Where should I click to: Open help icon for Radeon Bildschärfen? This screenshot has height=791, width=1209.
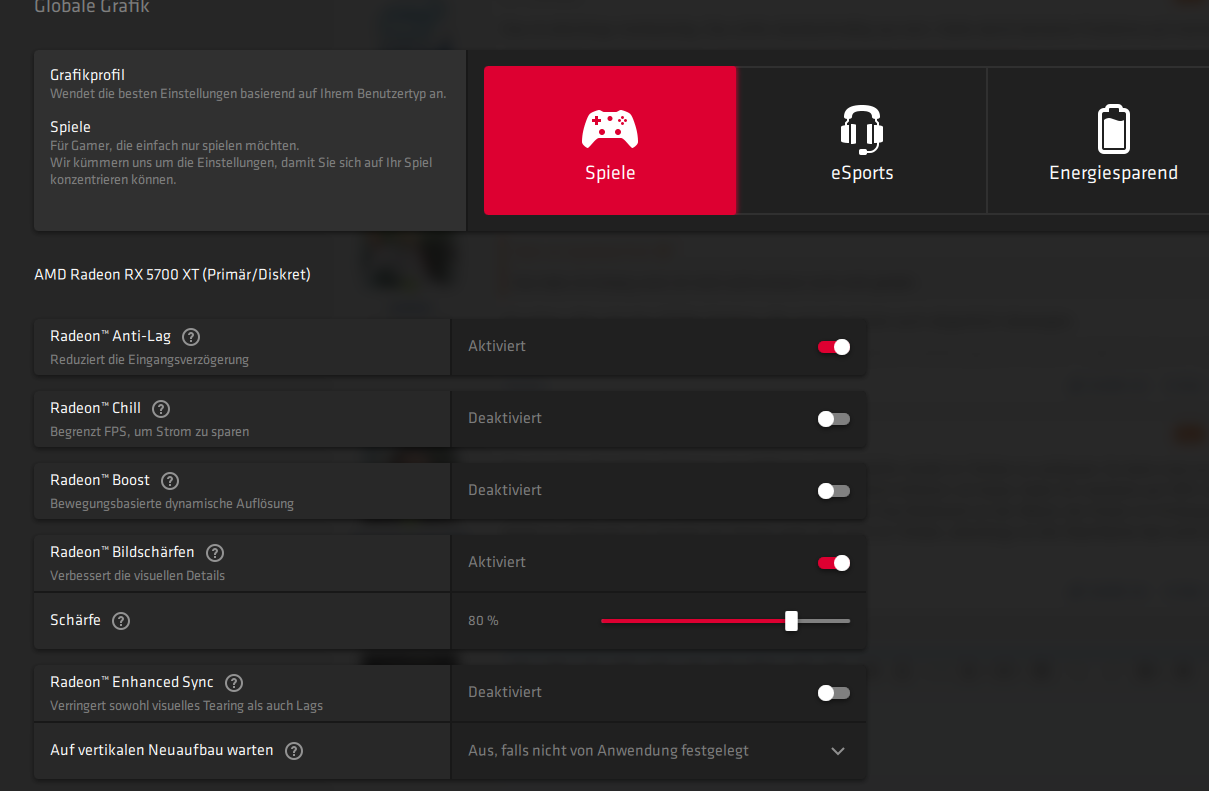215,553
